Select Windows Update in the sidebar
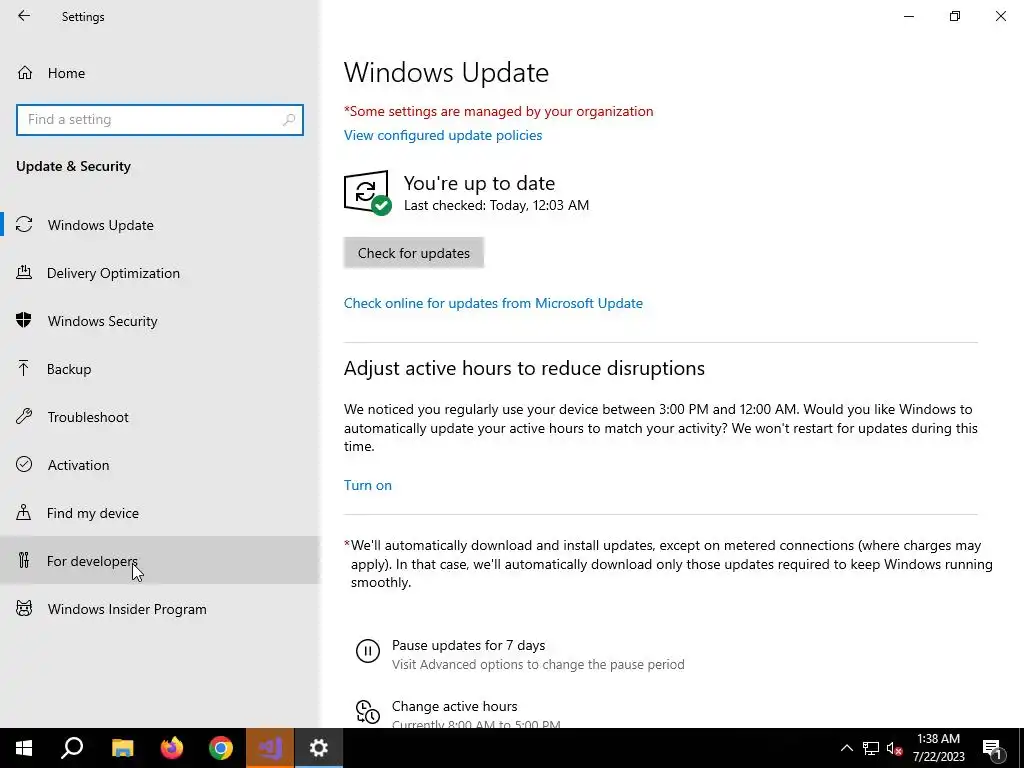This screenshot has height=768, width=1024. tap(160, 225)
